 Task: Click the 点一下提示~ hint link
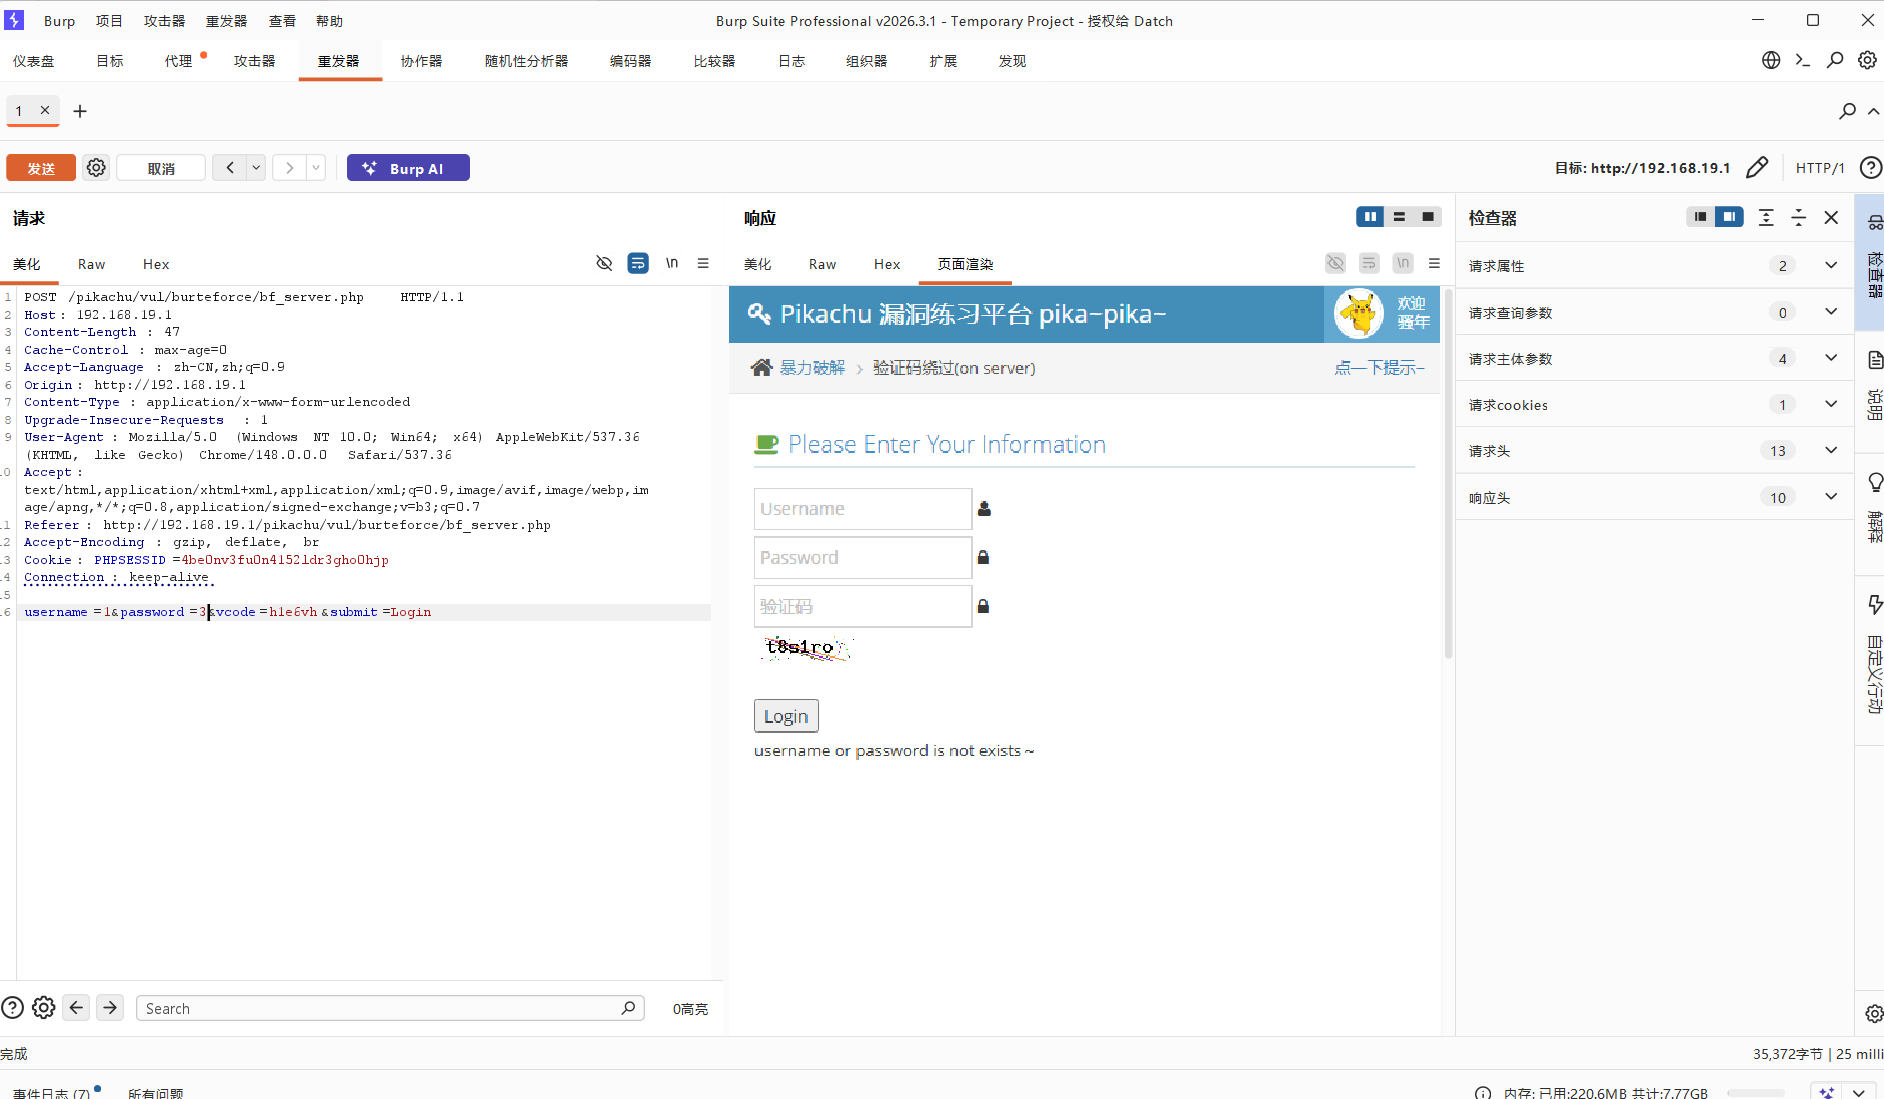coord(1379,368)
